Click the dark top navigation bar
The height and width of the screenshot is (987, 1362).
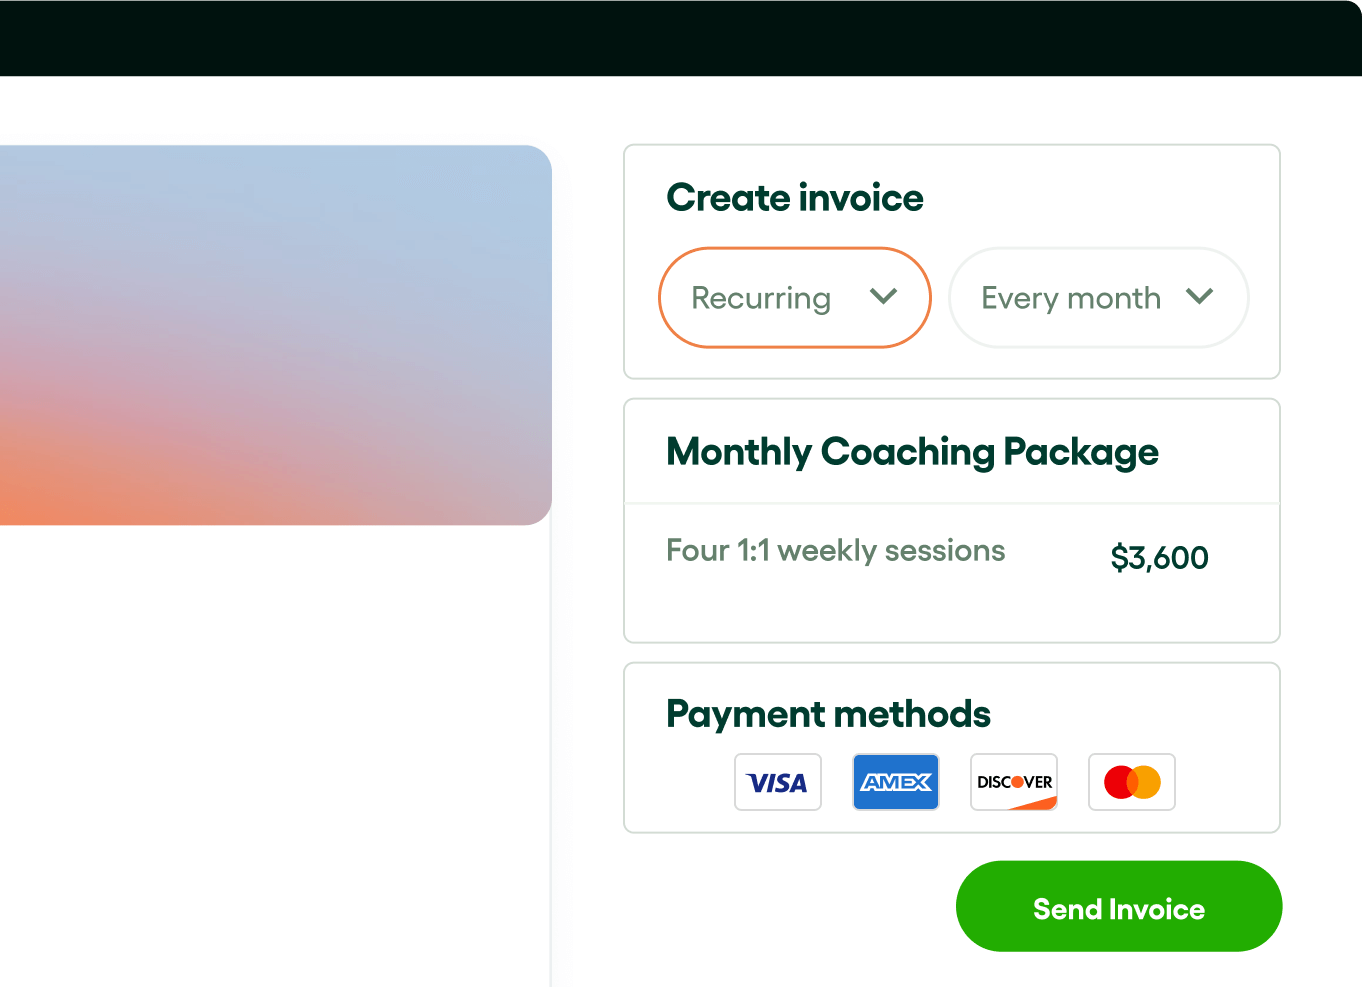click(681, 37)
